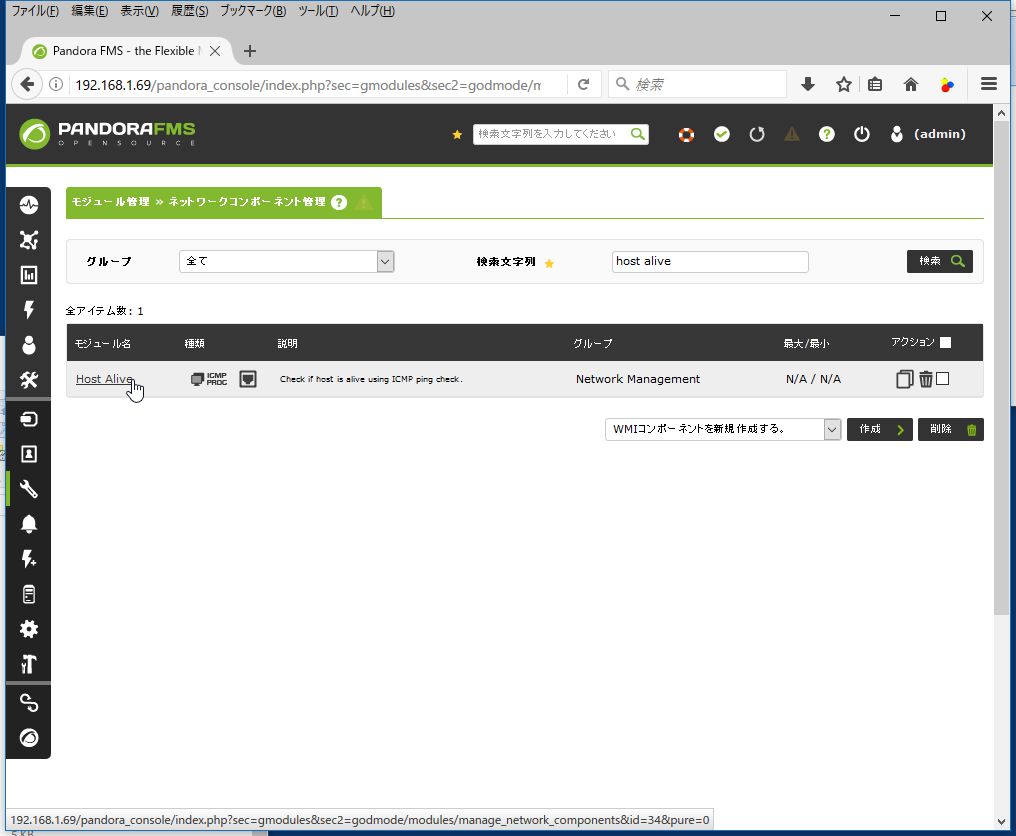Image resolution: width=1016 pixels, height=836 pixels.
Task: Duplicate the Host Alive component
Action: (905, 379)
